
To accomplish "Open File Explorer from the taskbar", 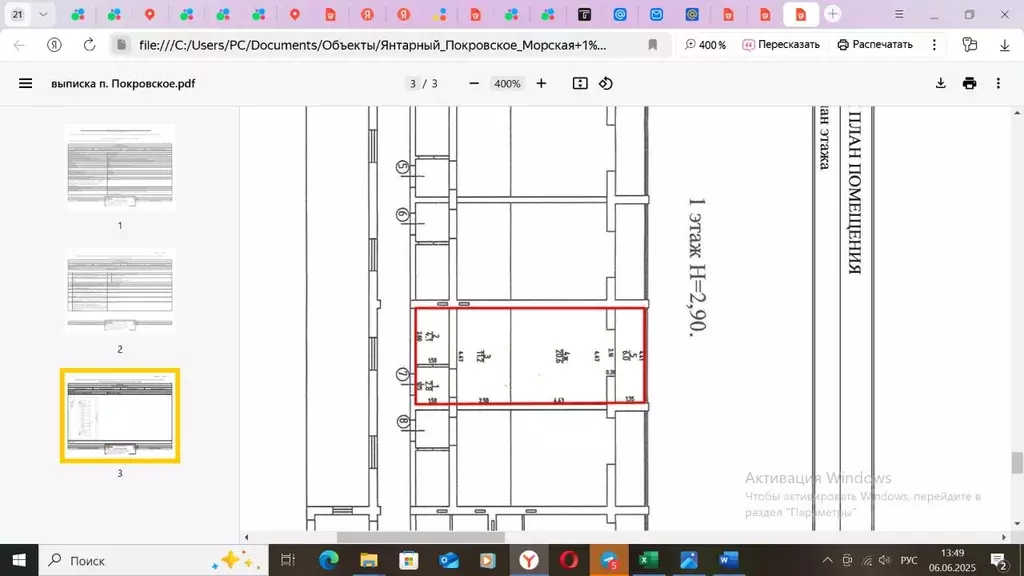I will pos(368,560).
